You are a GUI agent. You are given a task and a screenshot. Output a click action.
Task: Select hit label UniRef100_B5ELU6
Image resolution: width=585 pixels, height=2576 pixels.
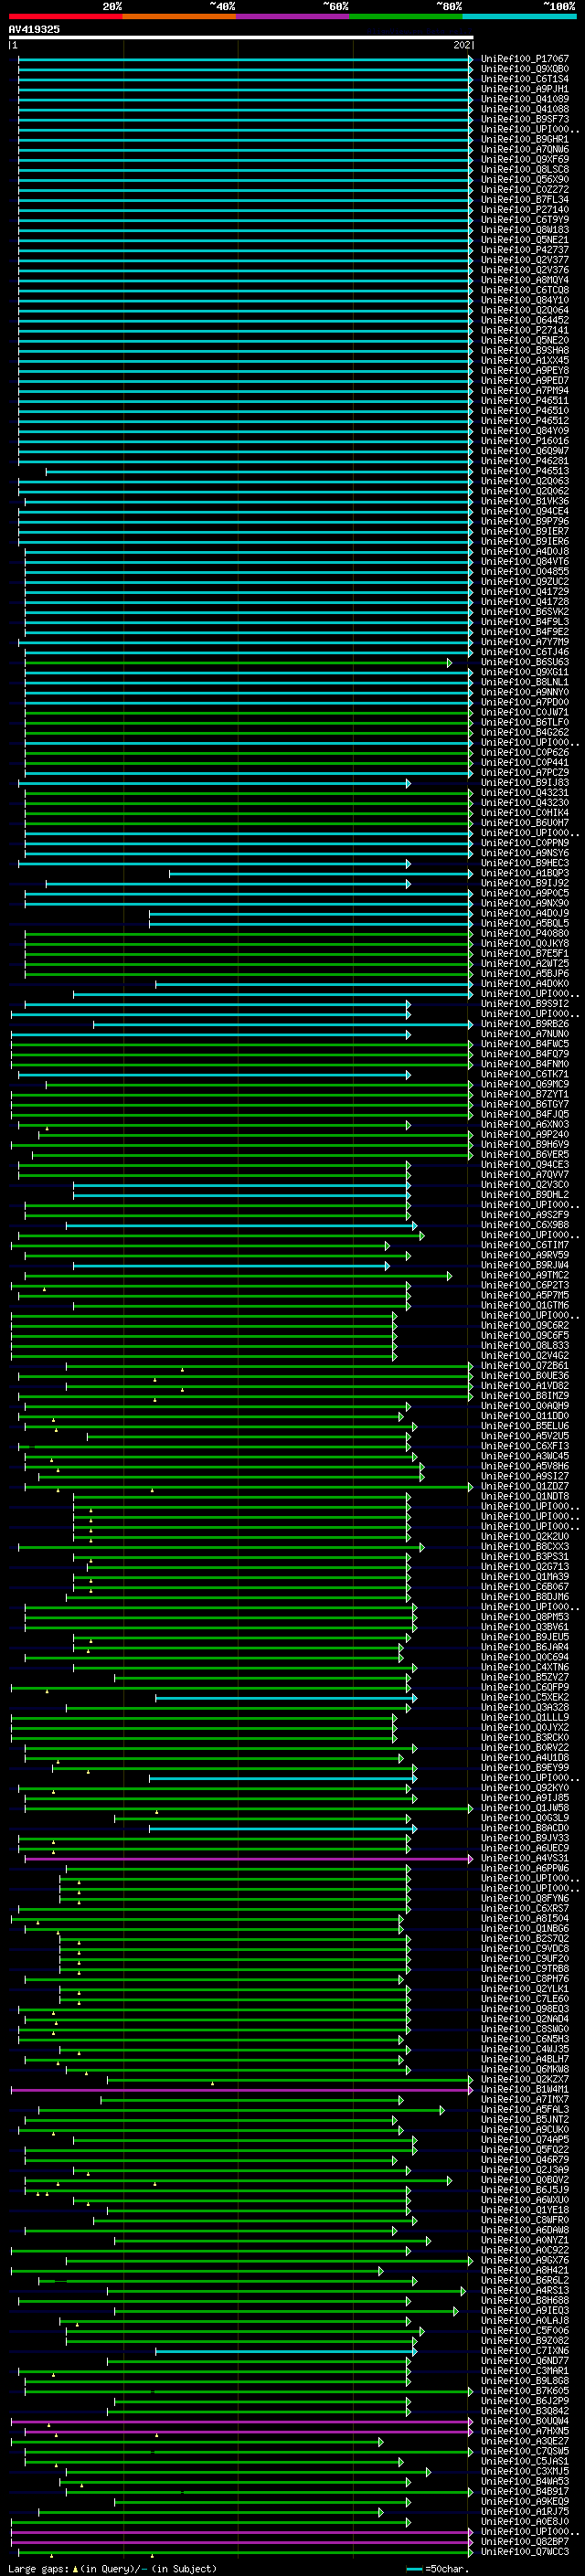(x=525, y=1426)
